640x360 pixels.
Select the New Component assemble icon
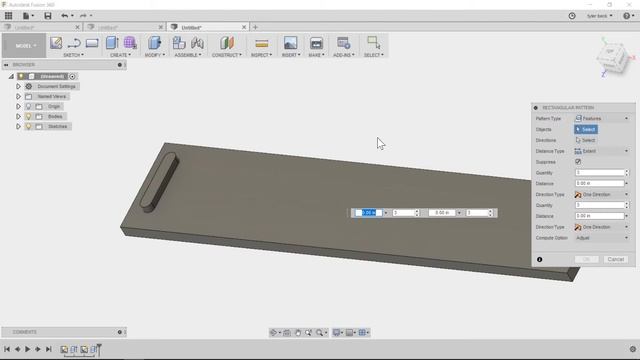pyautogui.click(x=179, y=43)
